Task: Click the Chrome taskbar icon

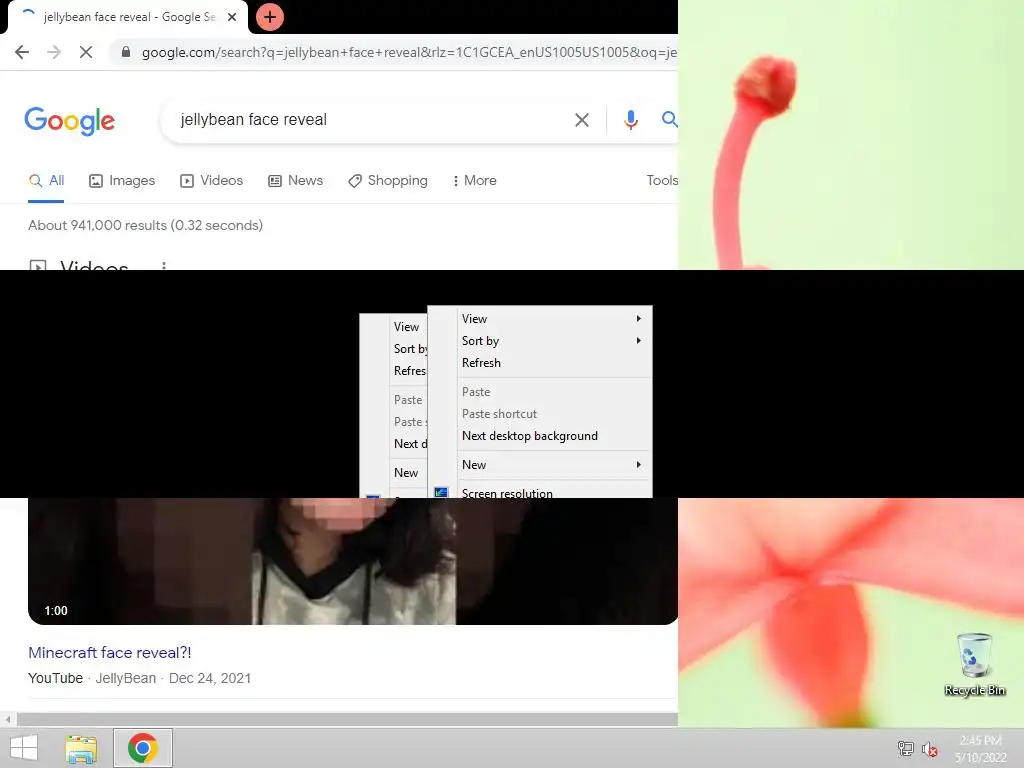Action: click(143, 748)
